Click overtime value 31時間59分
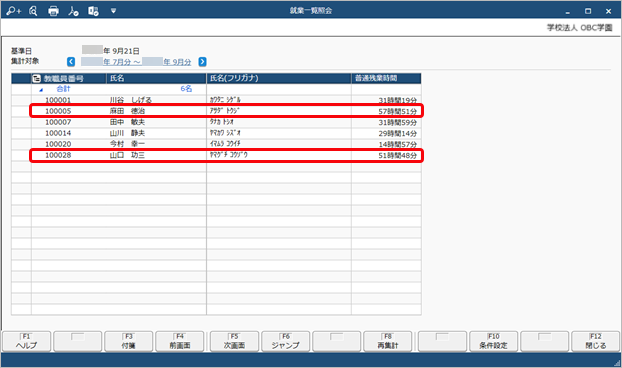The image size is (622, 368). [397, 123]
